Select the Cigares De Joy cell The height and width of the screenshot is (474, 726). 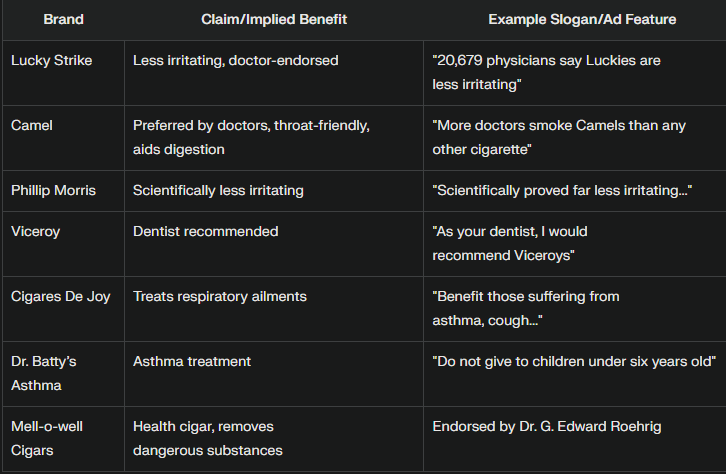(63, 309)
